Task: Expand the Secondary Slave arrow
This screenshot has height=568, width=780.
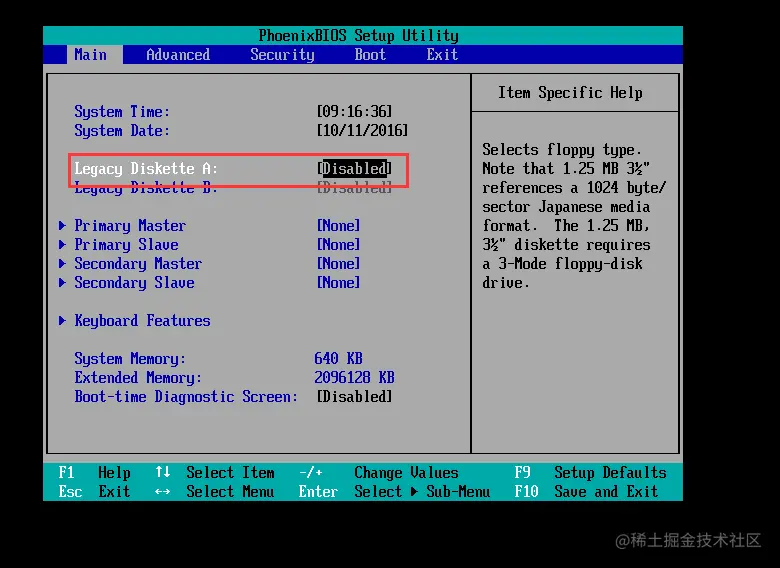Action: click(62, 283)
